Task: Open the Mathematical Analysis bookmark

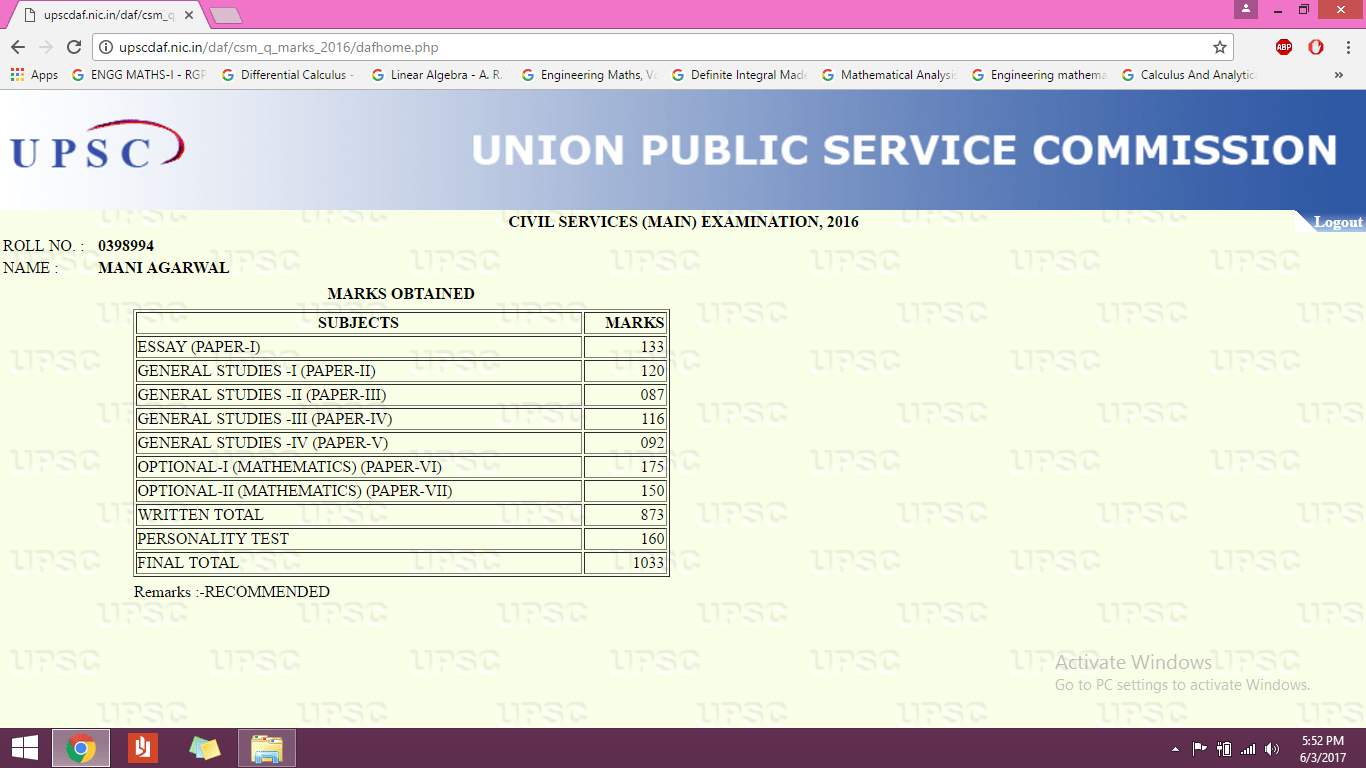Action: point(888,75)
